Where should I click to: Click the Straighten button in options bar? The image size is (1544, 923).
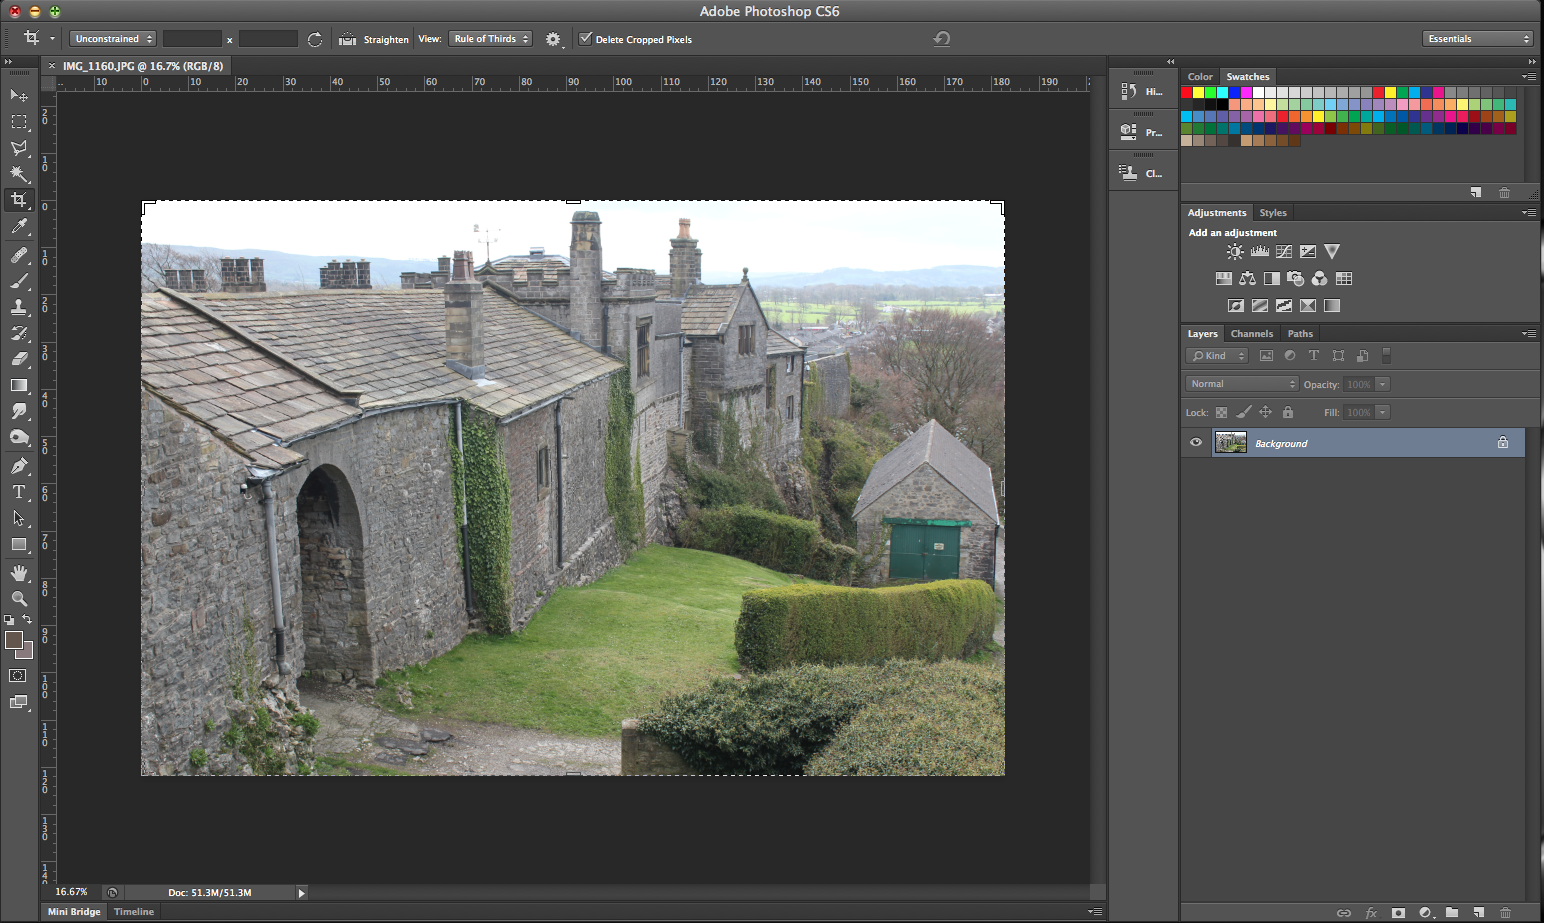click(x=375, y=39)
